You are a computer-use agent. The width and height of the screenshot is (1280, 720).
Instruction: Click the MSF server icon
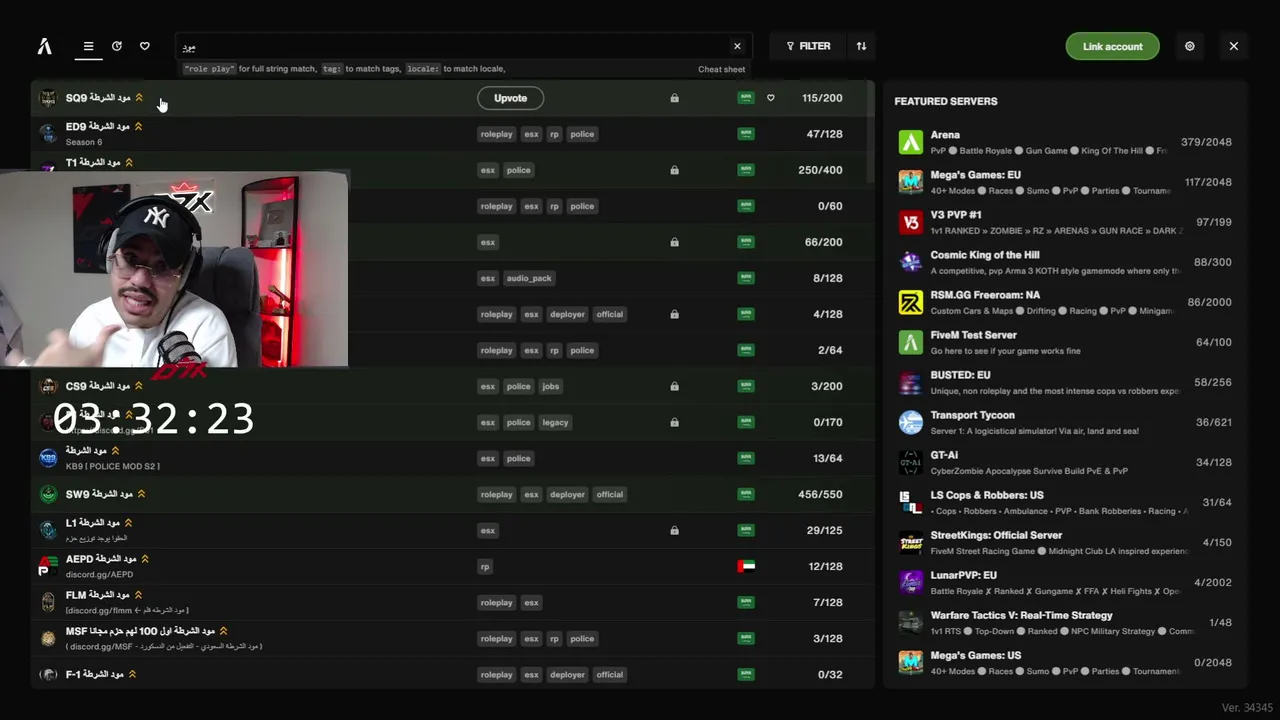pos(48,638)
